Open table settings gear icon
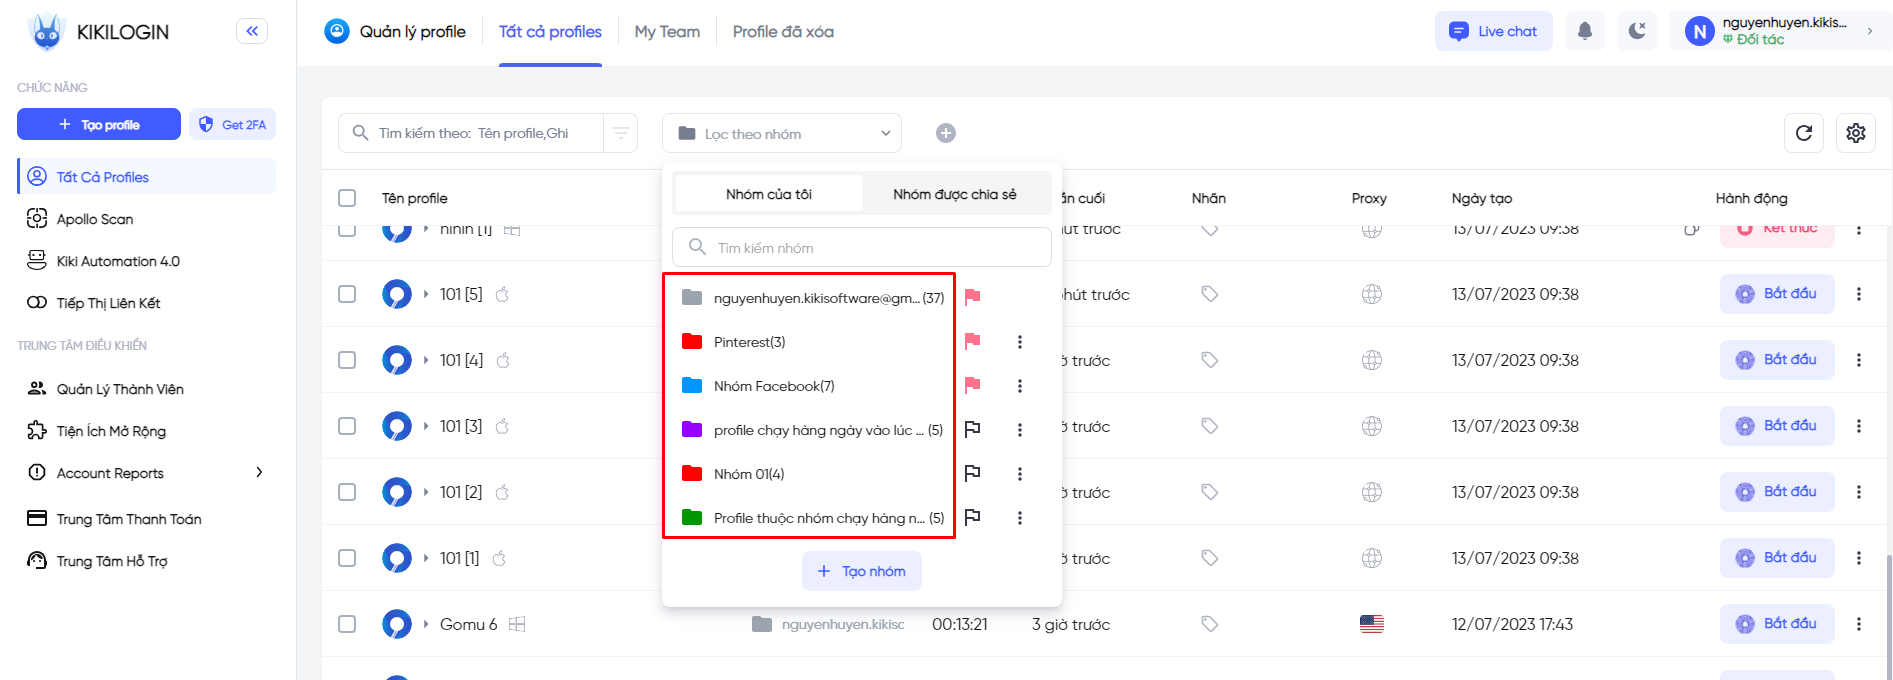Screen dimensions: 1893x680 point(1856,133)
